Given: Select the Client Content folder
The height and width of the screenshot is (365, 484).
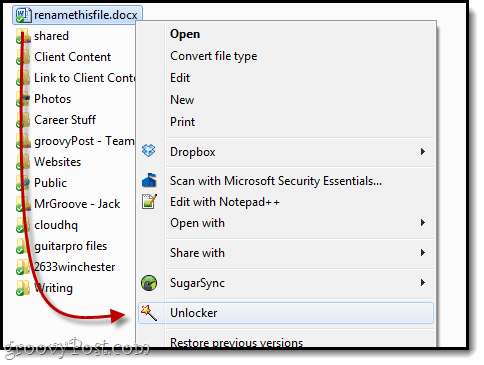Looking at the screenshot, I should click(72, 57).
